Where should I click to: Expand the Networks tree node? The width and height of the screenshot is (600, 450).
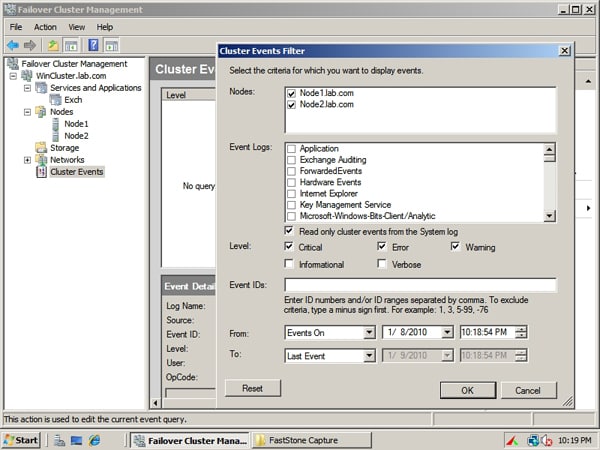[27, 160]
